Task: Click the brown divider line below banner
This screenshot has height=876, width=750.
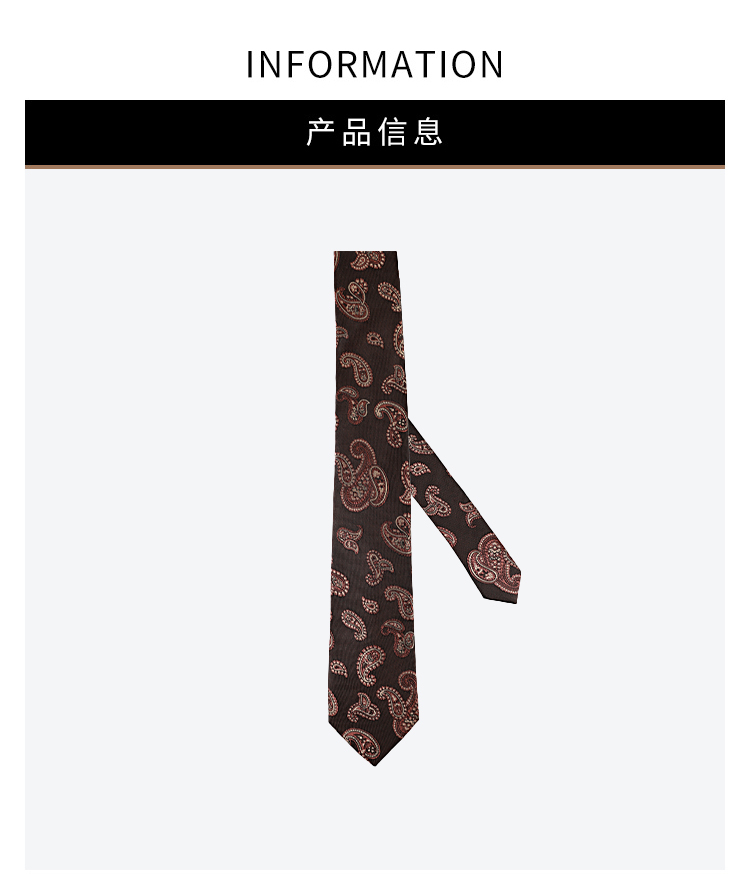Action: [374, 166]
